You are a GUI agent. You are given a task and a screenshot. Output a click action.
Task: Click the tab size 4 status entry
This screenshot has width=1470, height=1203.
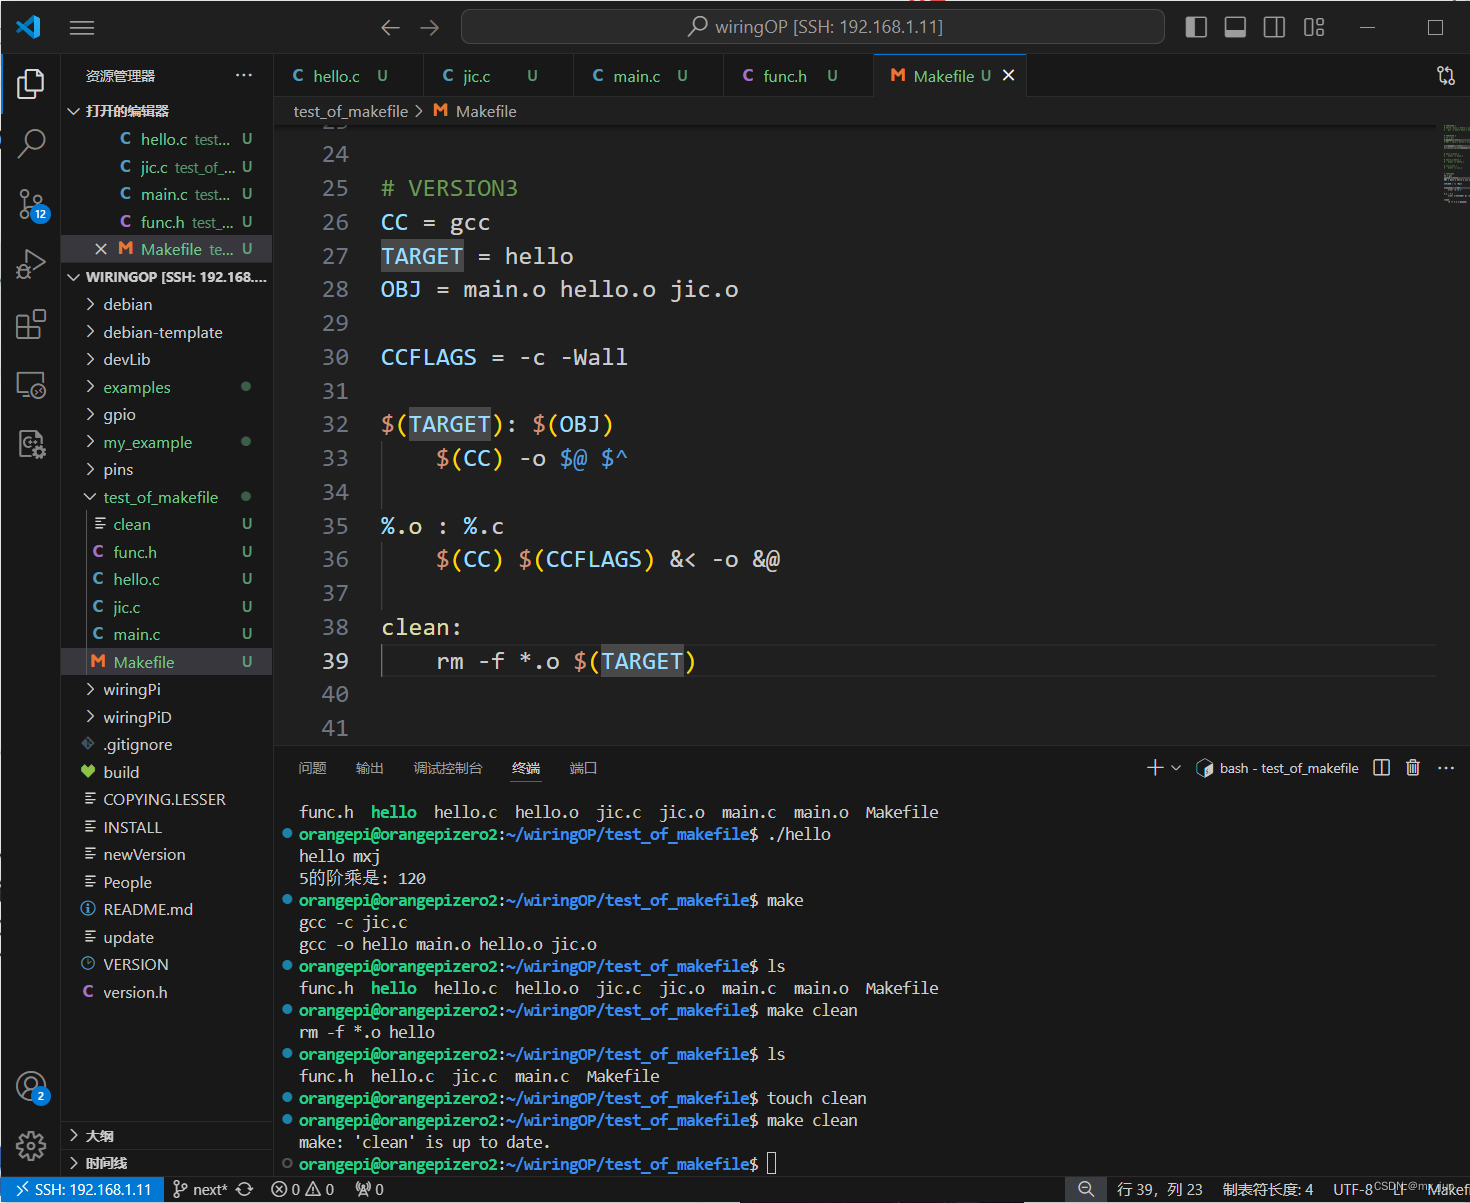click(x=1267, y=1189)
